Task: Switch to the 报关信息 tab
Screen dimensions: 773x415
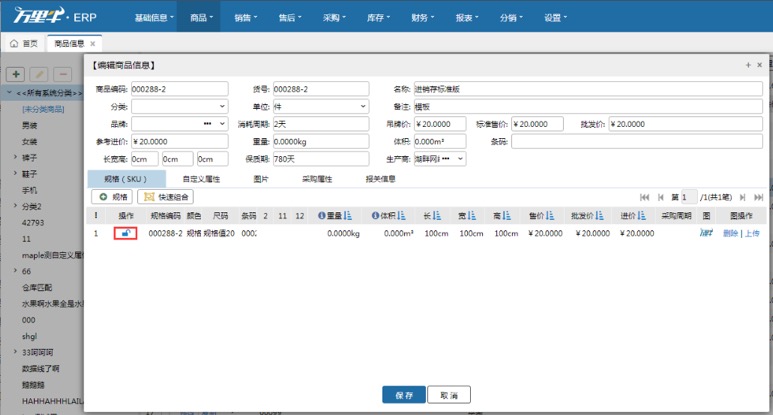Action: coord(380,179)
